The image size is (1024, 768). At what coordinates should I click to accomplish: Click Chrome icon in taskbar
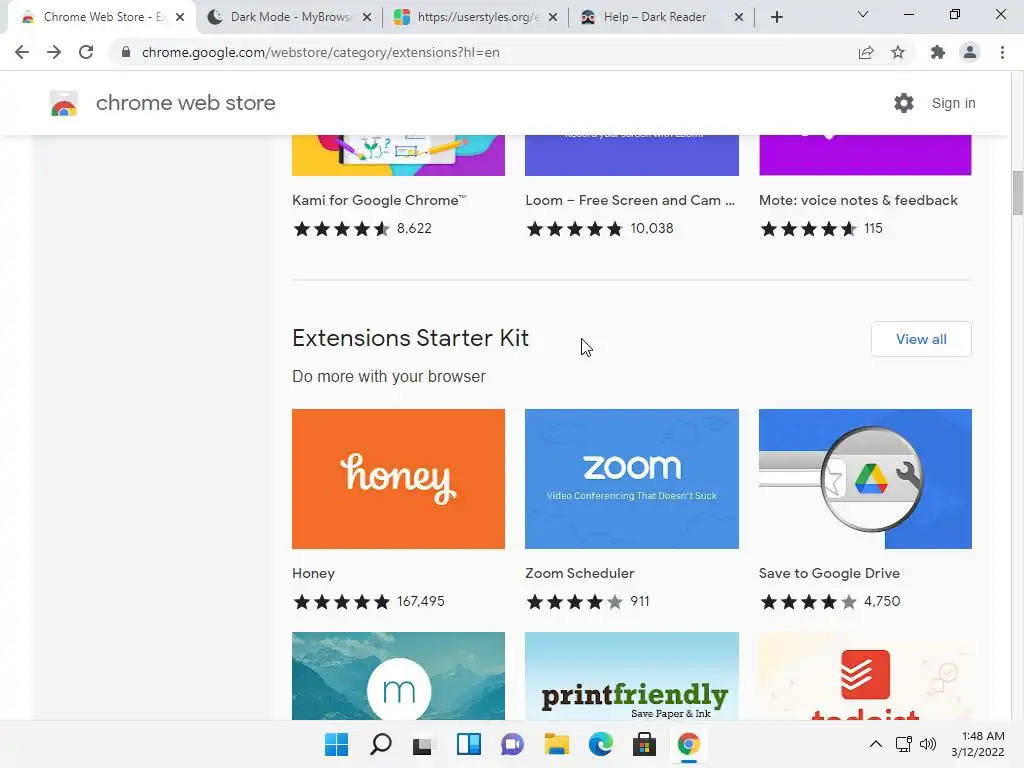coord(688,744)
